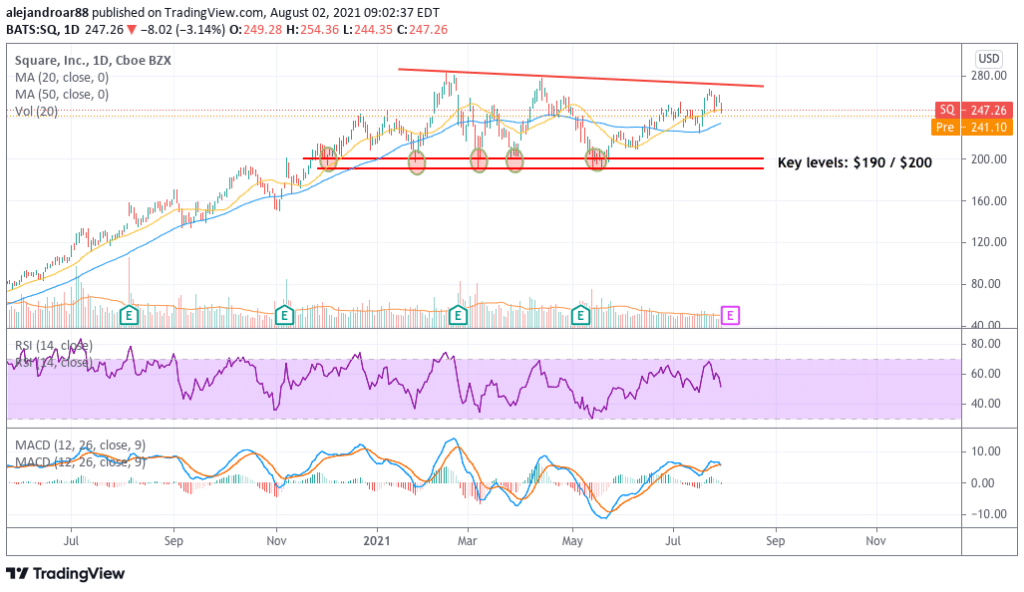The height and width of the screenshot is (592, 1024).
Task: Open the earnings marker near November 2020
Action: point(285,316)
